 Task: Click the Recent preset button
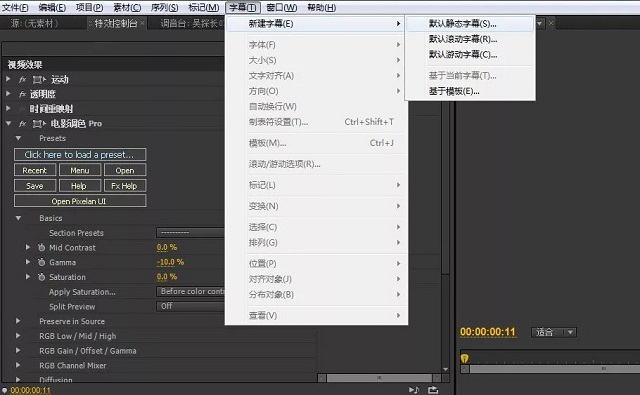point(35,170)
